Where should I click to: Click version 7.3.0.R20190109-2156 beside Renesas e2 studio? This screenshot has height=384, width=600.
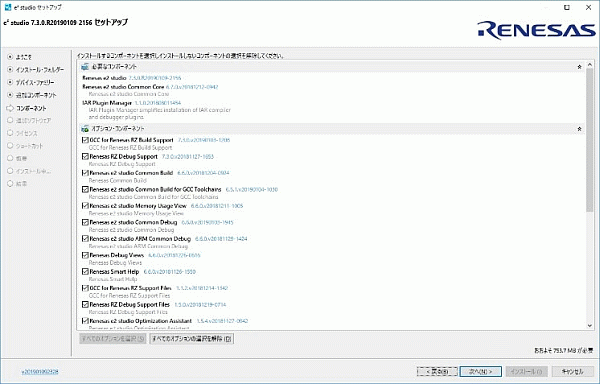pyautogui.click(x=155, y=78)
